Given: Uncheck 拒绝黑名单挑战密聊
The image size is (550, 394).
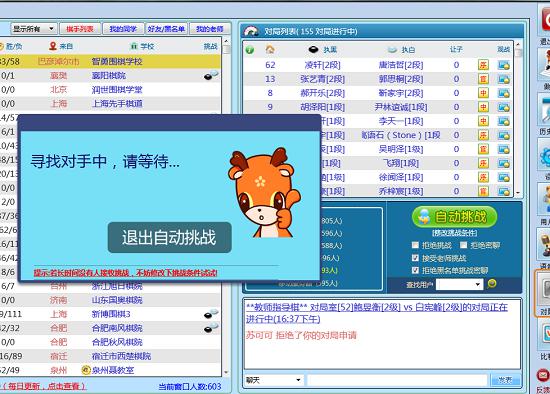Looking at the screenshot, I should (415, 270).
